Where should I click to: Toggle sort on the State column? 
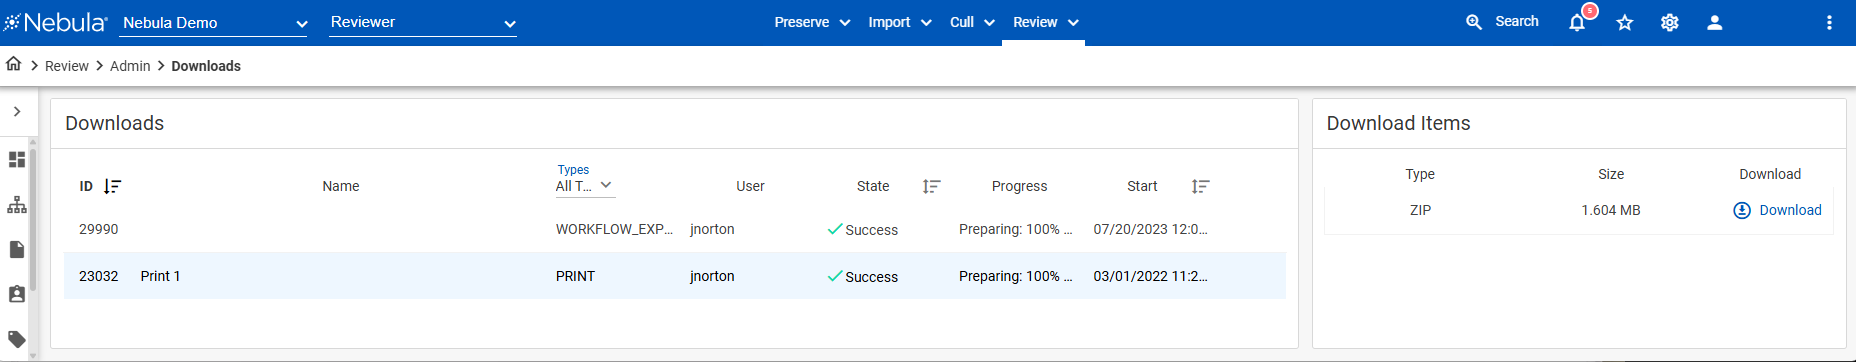coord(931,186)
